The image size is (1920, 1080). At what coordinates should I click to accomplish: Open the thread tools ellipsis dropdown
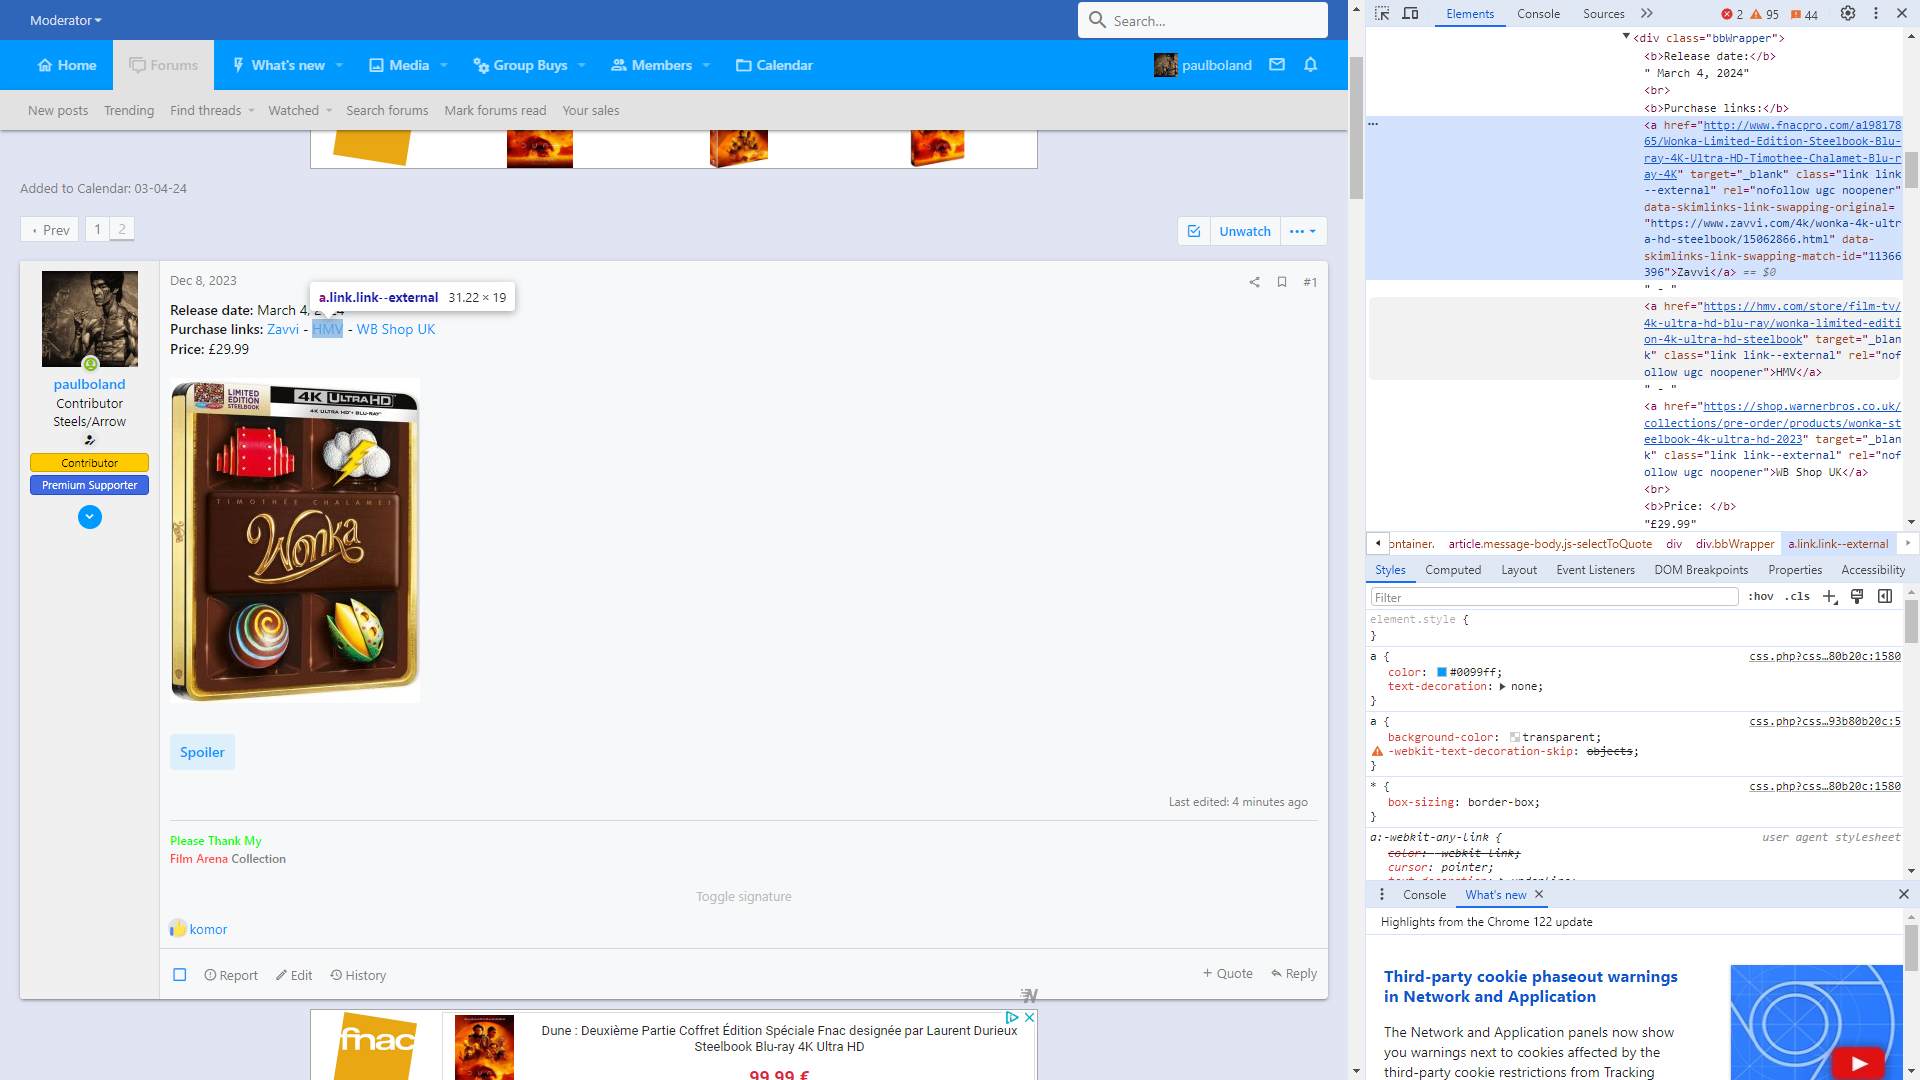pyautogui.click(x=1303, y=231)
